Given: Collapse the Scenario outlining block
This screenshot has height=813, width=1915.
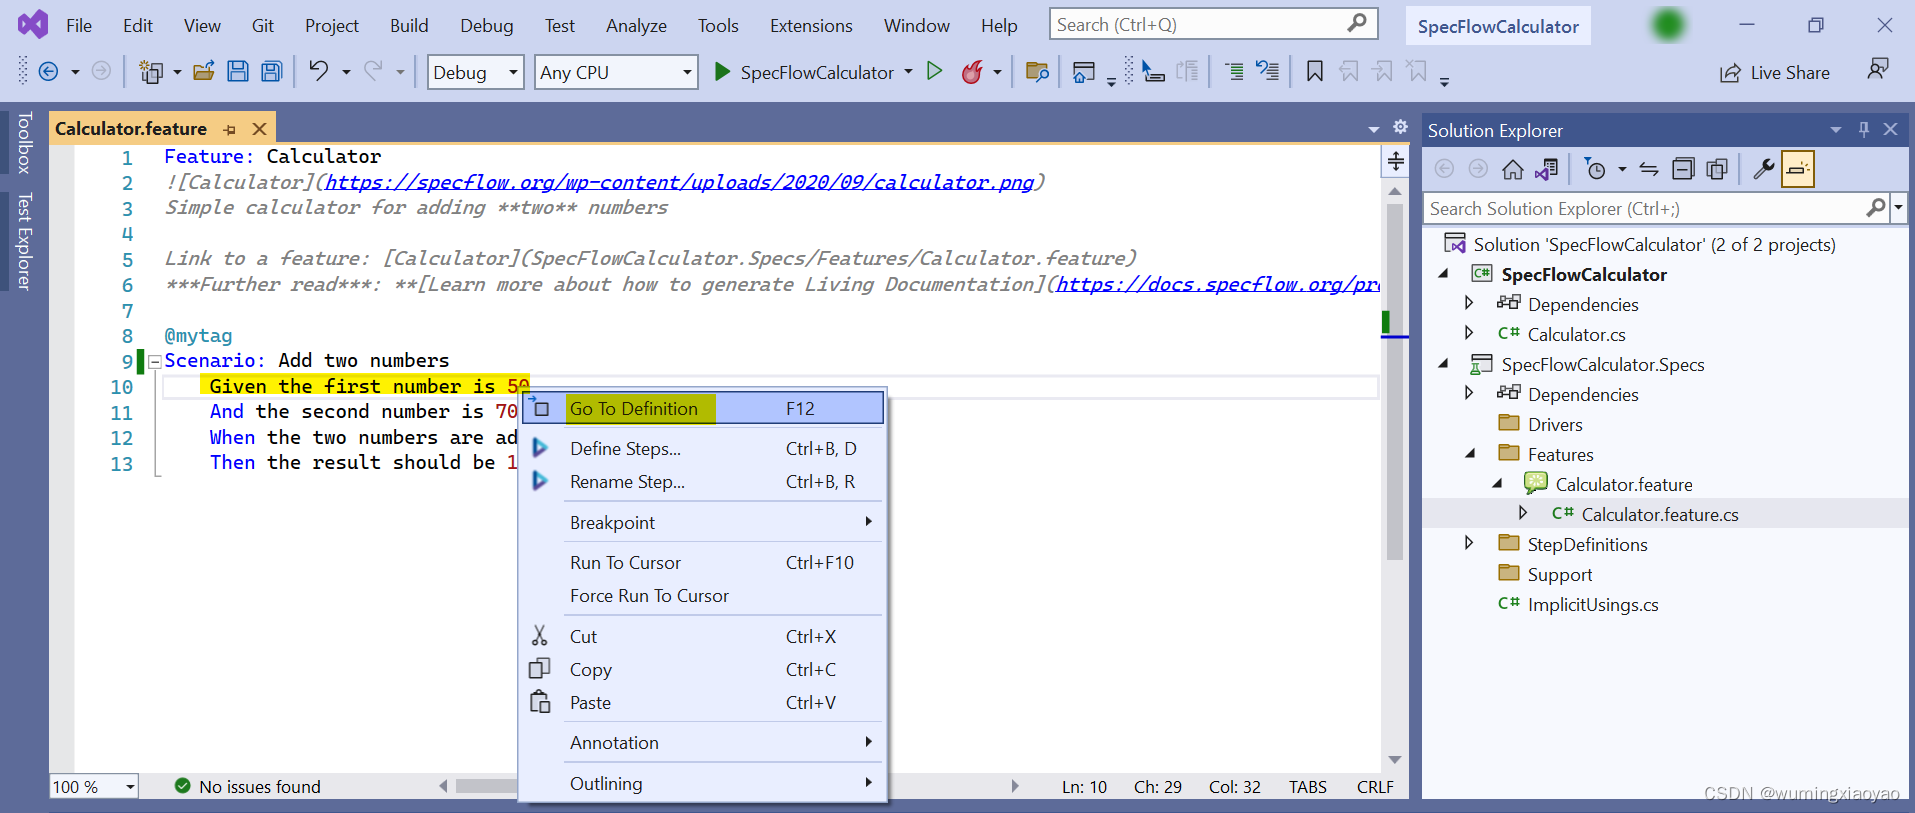Looking at the screenshot, I should (155, 362).
